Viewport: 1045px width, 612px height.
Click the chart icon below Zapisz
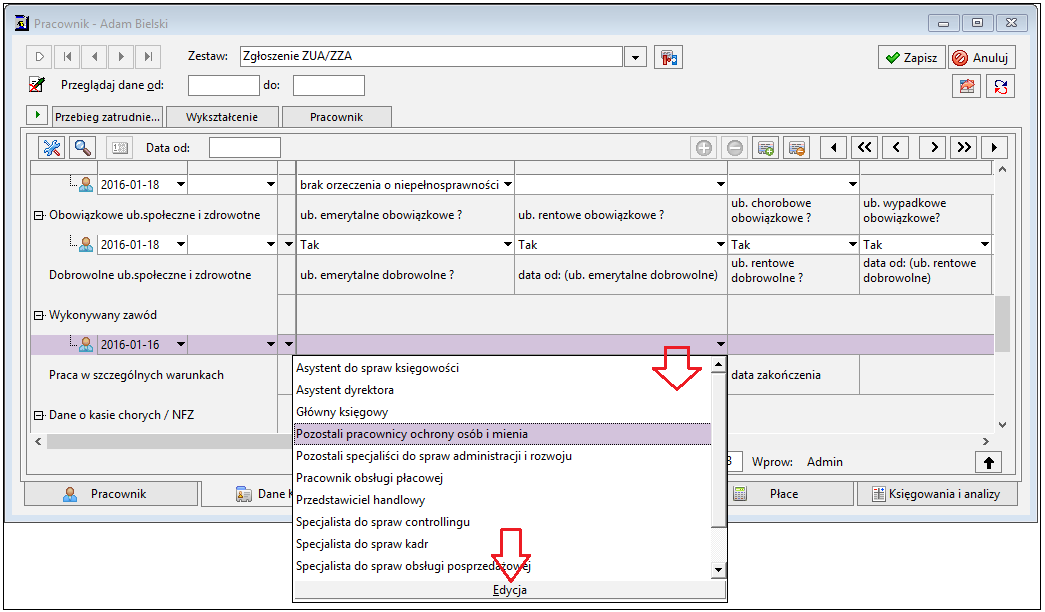click(966, 86)
